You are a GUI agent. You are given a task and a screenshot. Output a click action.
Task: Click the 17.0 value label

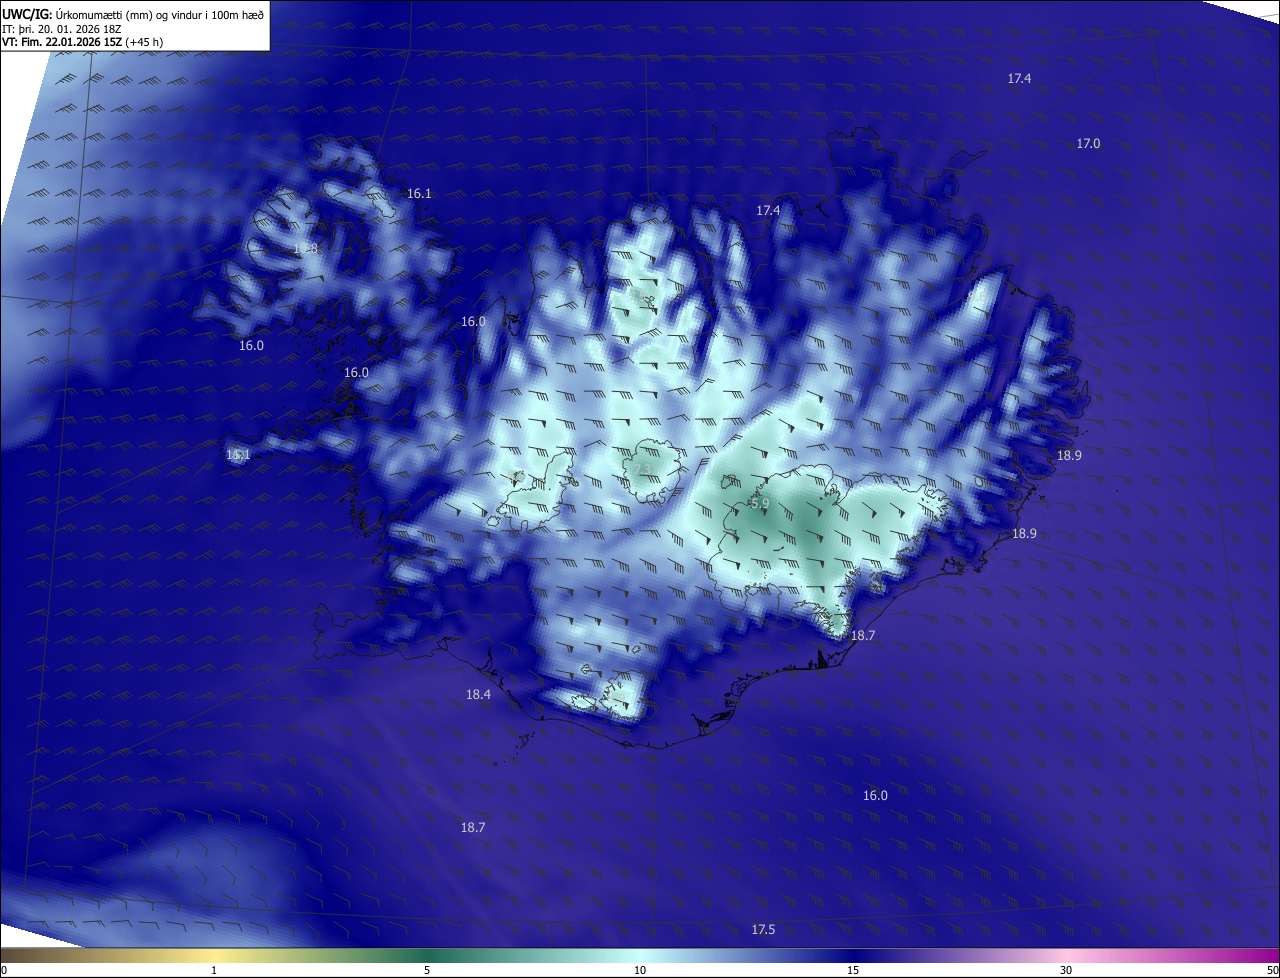pos(1088,144)
